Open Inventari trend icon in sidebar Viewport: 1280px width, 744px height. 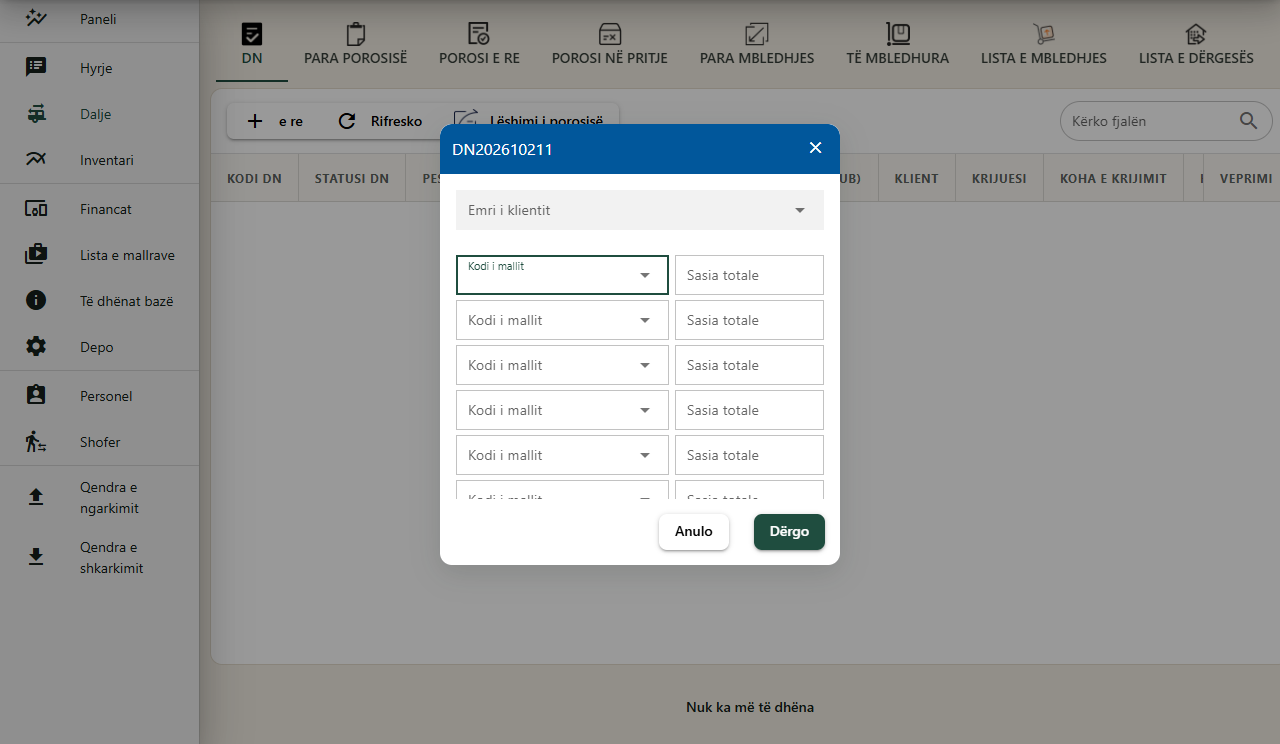pos(36,159)
